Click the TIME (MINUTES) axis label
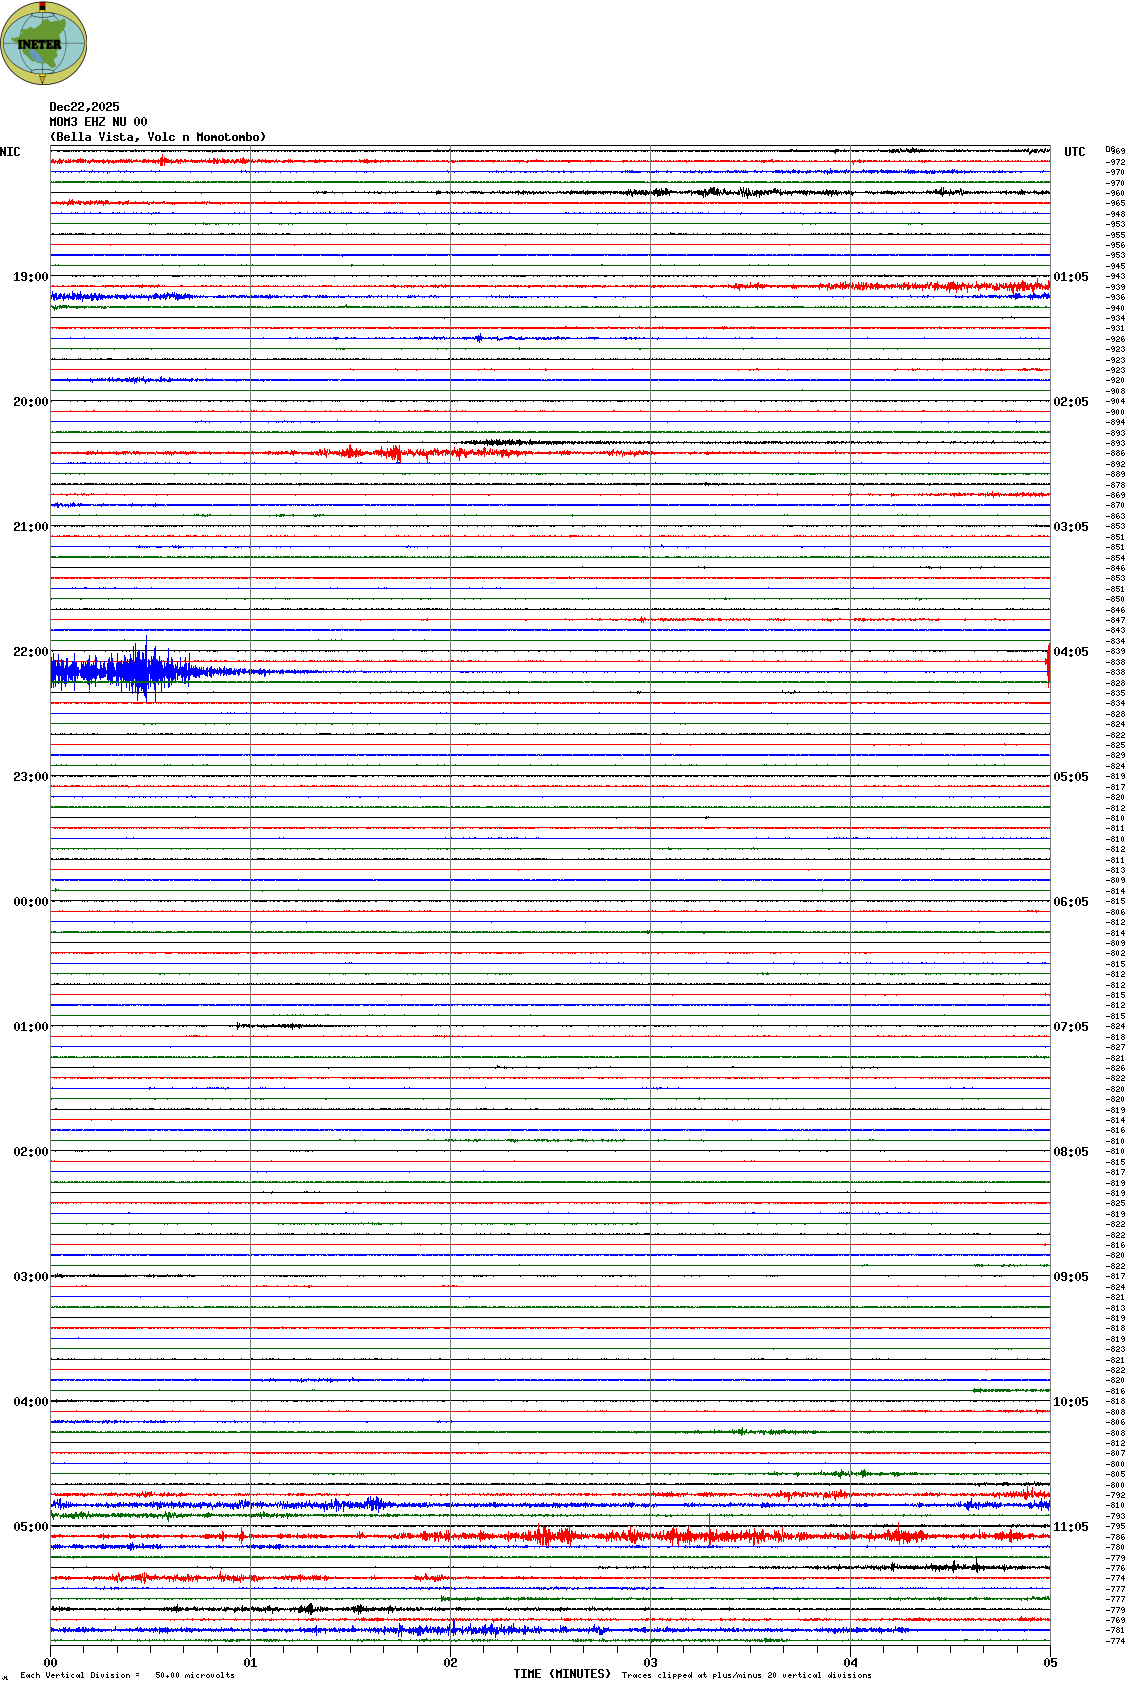The width and height of the screenshot is (1130, 1689). click(562, 1674)
